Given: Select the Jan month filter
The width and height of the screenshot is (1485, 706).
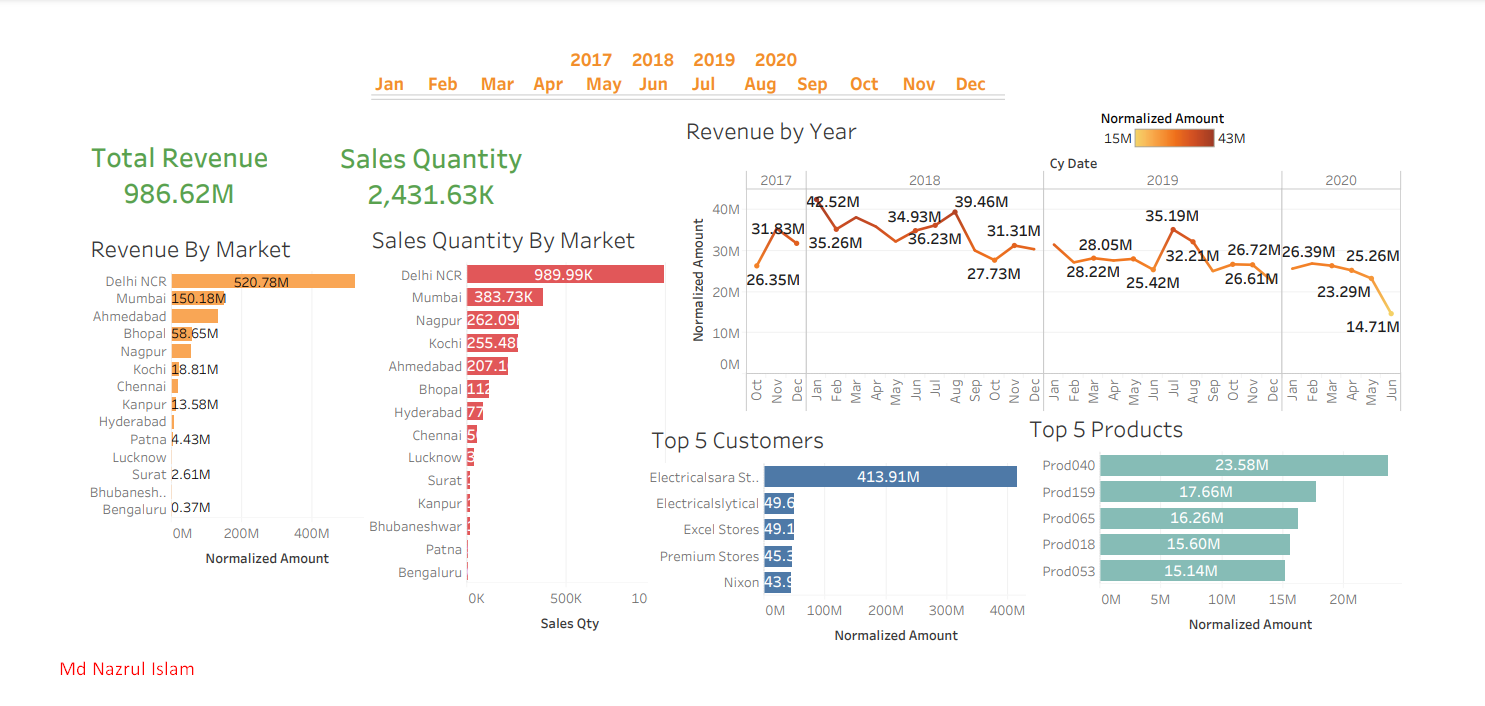Looking at the screenshot, I should pos(389,84).
